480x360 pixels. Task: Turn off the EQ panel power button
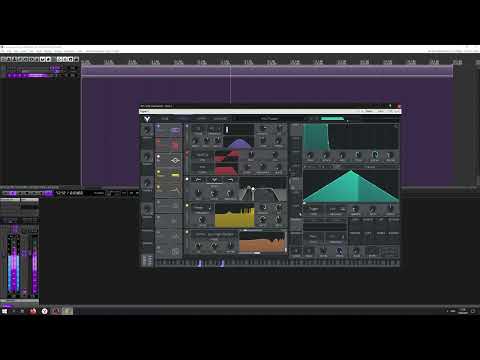(x=187, y=179)
